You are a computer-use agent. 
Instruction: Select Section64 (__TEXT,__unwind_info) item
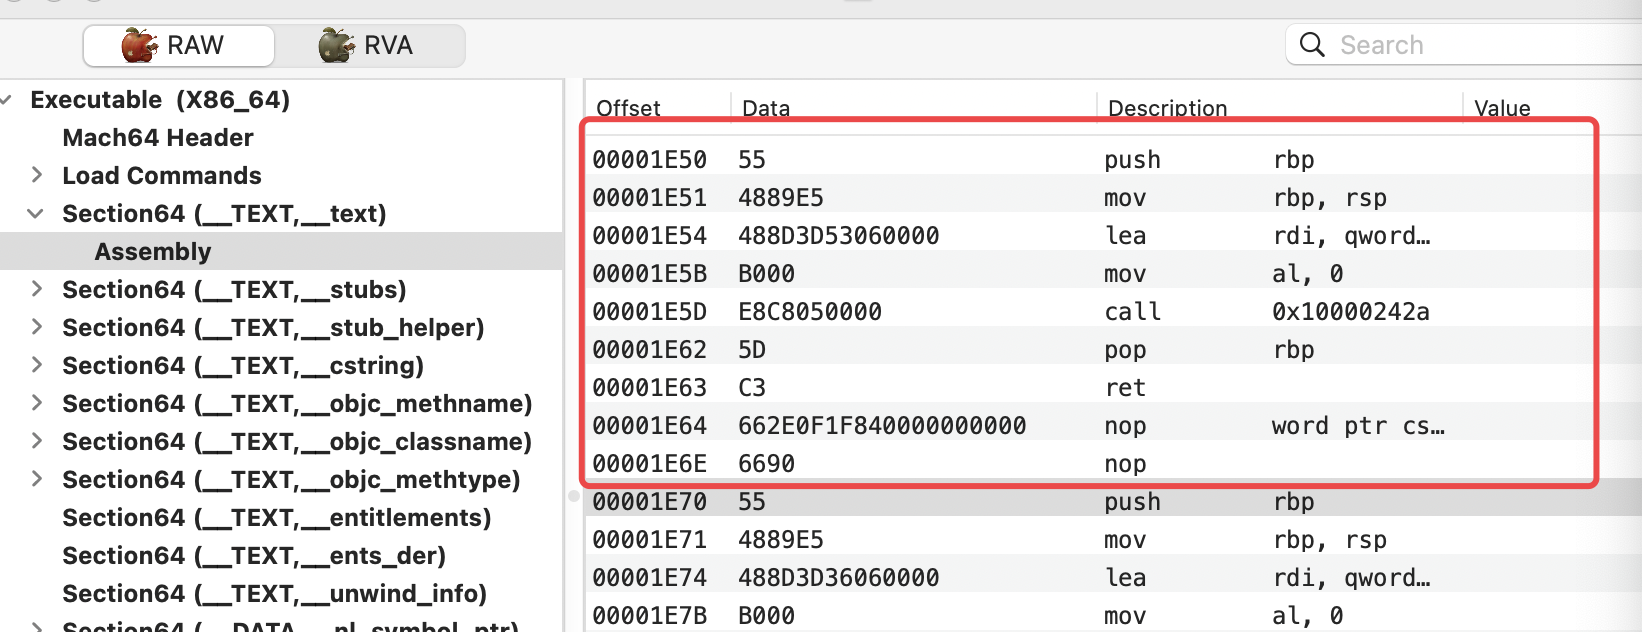tap(274, 594)
